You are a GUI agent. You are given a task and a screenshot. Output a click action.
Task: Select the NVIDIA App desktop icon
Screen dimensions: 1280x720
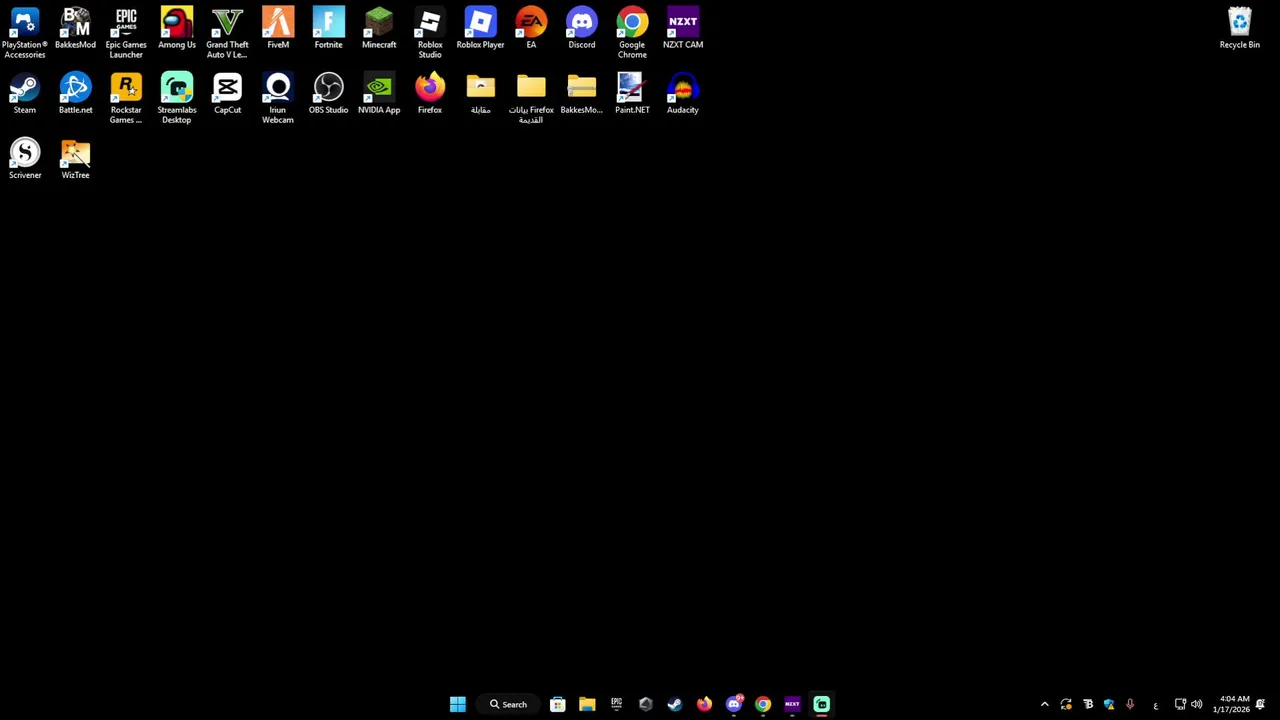coord(379,93)
